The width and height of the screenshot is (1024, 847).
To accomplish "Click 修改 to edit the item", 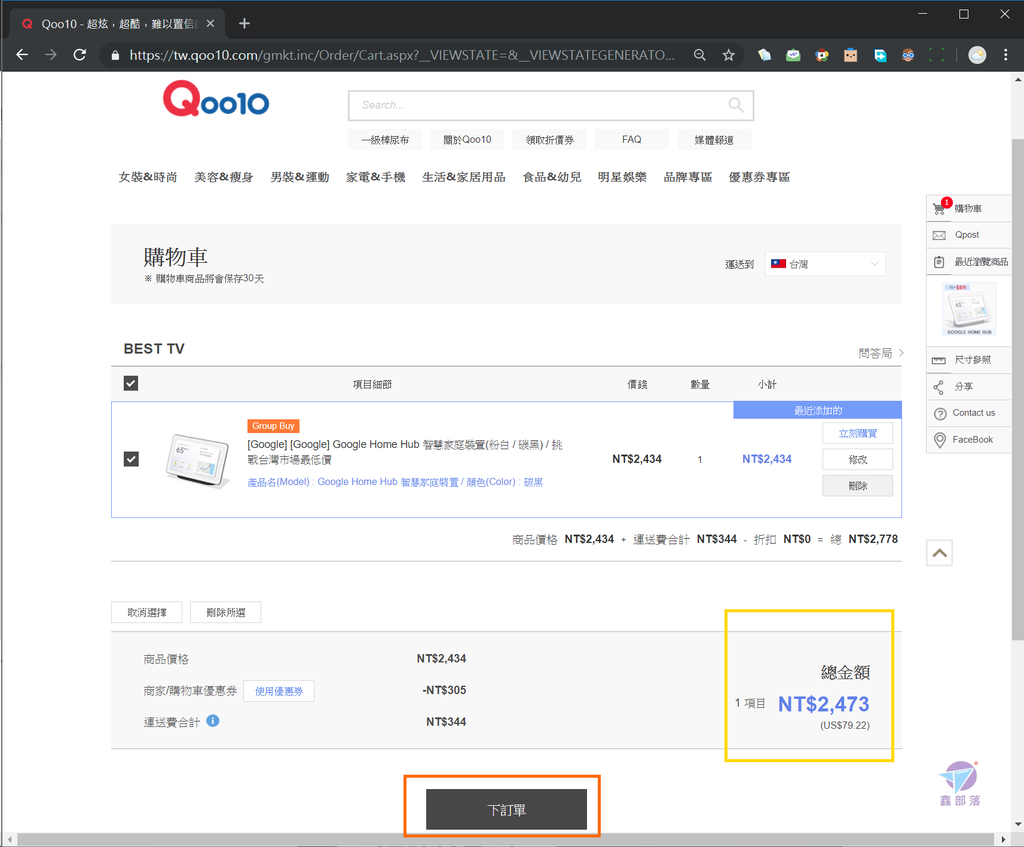I will pyautogui.click(x=857, y=460).
